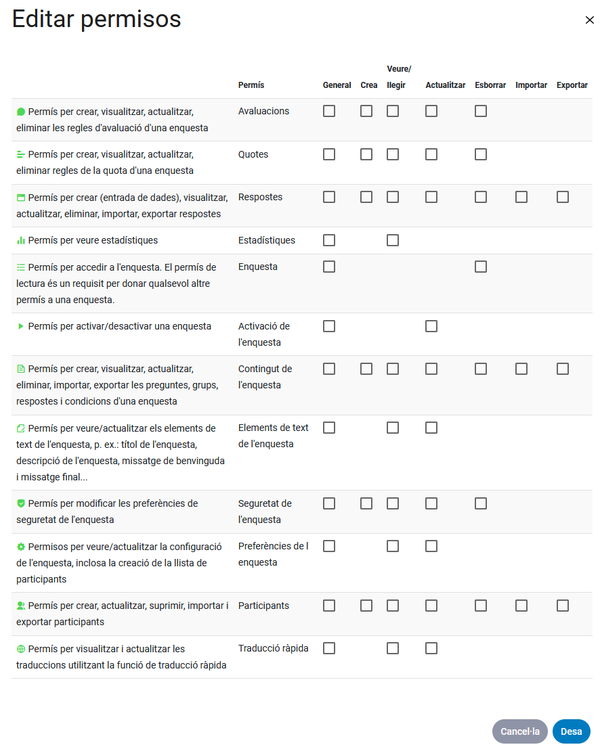This screenshot has width=600, height=749.
Task: Toggle Veure/llegir checkbox for Estadístiques
Action: click(x=393, y=240)
